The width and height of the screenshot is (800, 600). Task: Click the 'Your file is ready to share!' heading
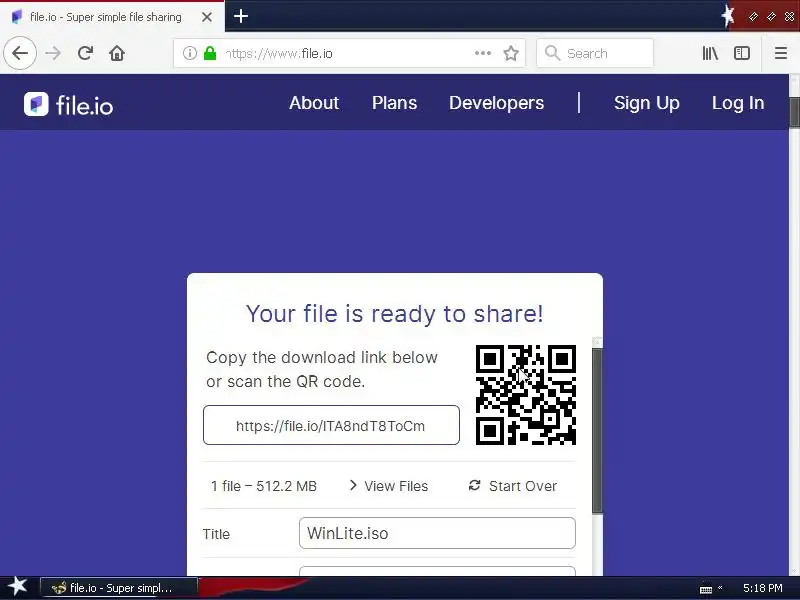[394, 313]
